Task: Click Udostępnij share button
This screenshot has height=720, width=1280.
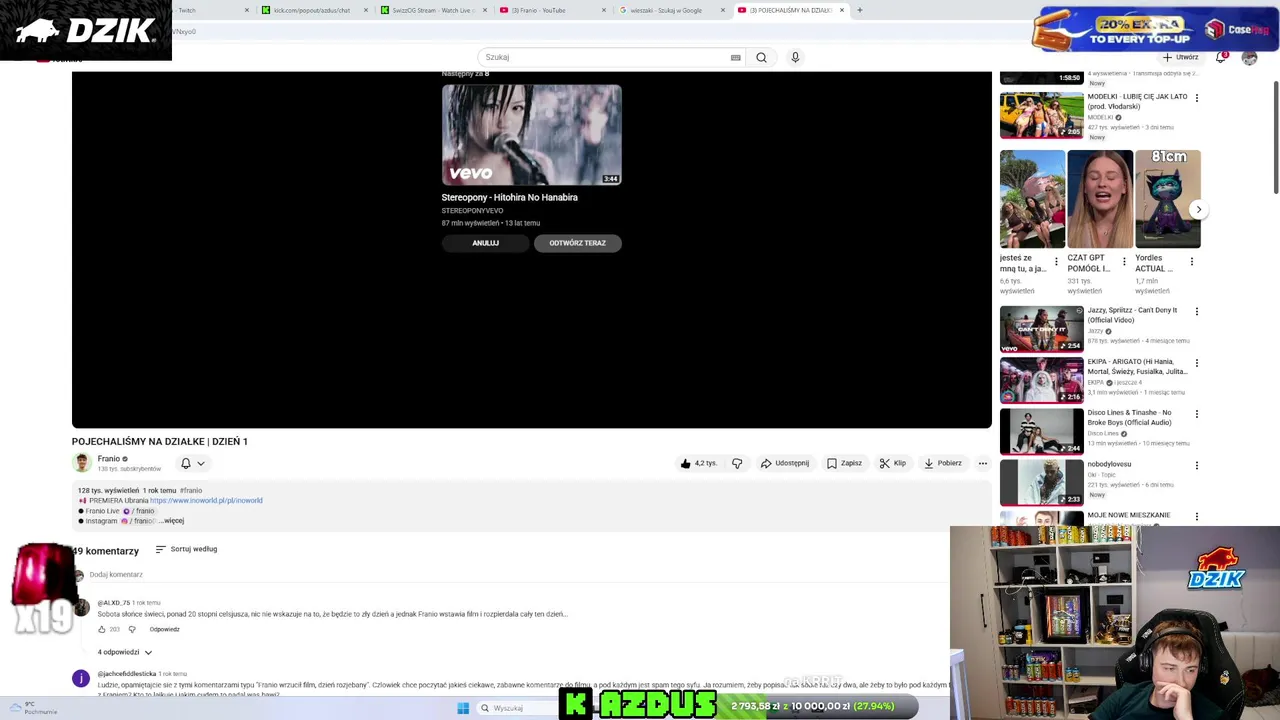Action: 785,463
